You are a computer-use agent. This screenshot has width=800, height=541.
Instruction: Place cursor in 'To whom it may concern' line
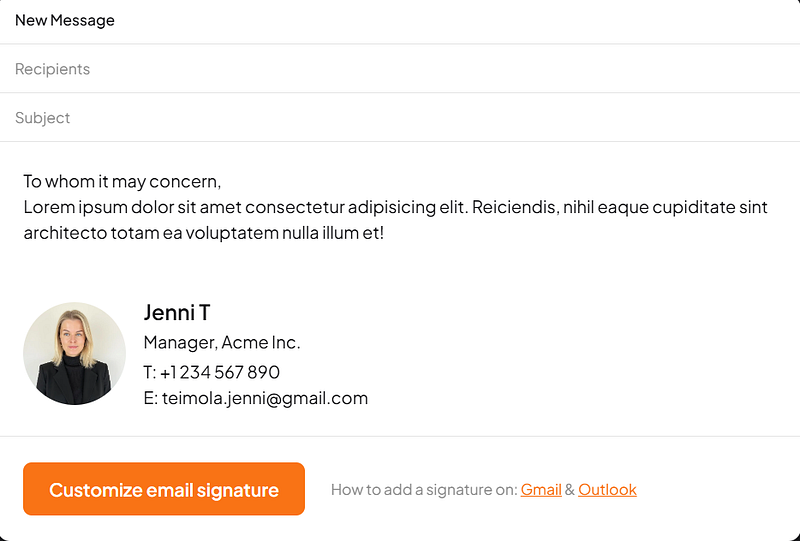click(x=122, y=182)
